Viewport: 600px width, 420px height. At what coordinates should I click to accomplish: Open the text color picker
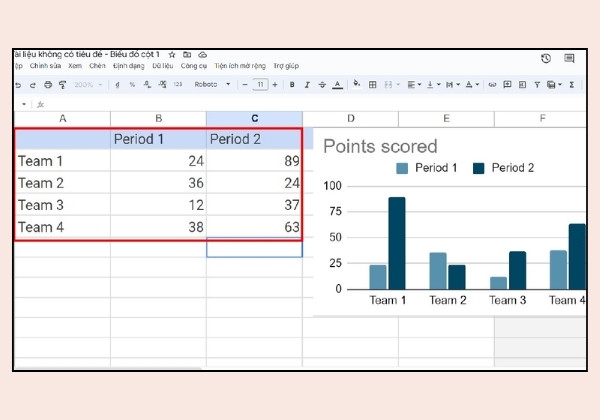click(337, 85)
